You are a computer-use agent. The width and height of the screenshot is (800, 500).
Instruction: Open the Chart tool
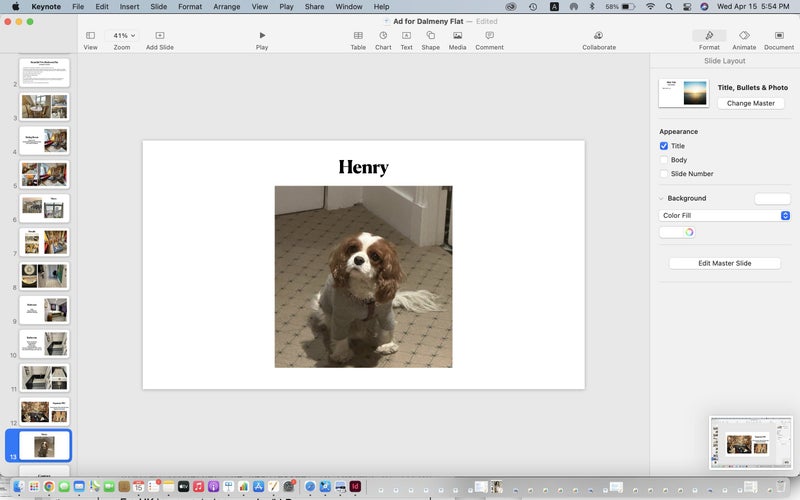coord(383,35)
